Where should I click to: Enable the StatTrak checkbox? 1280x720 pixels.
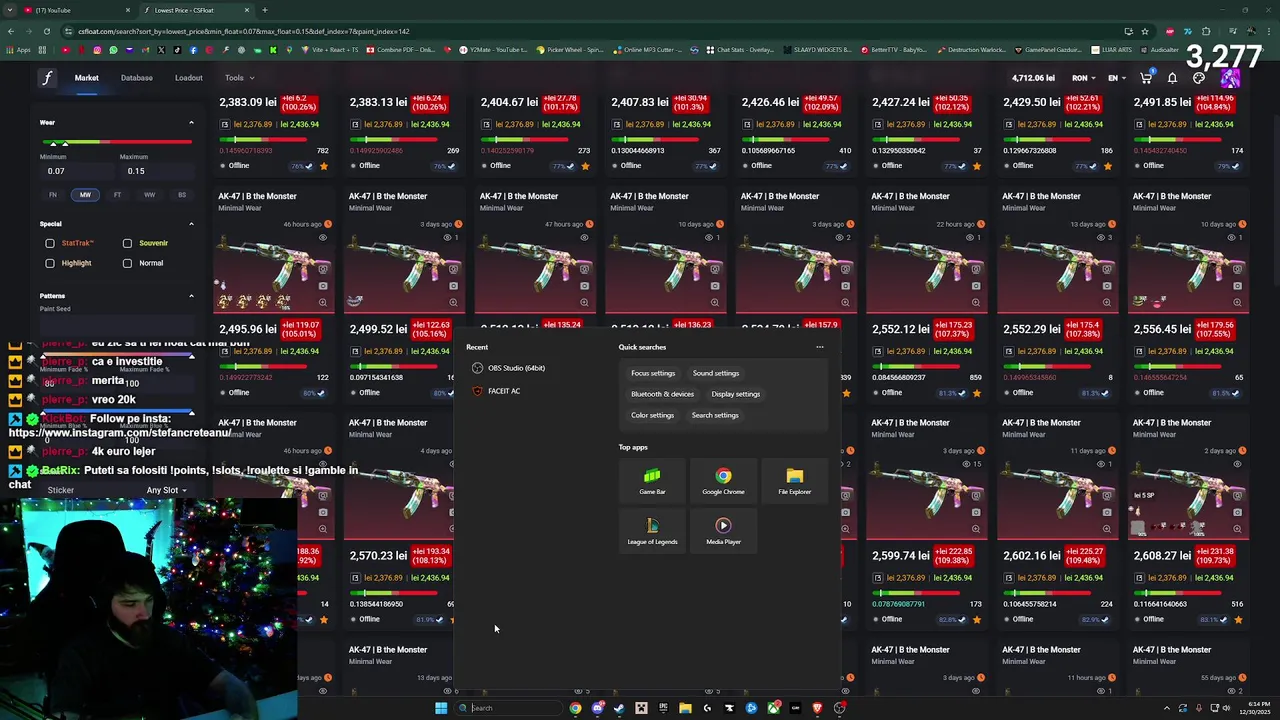50,243
